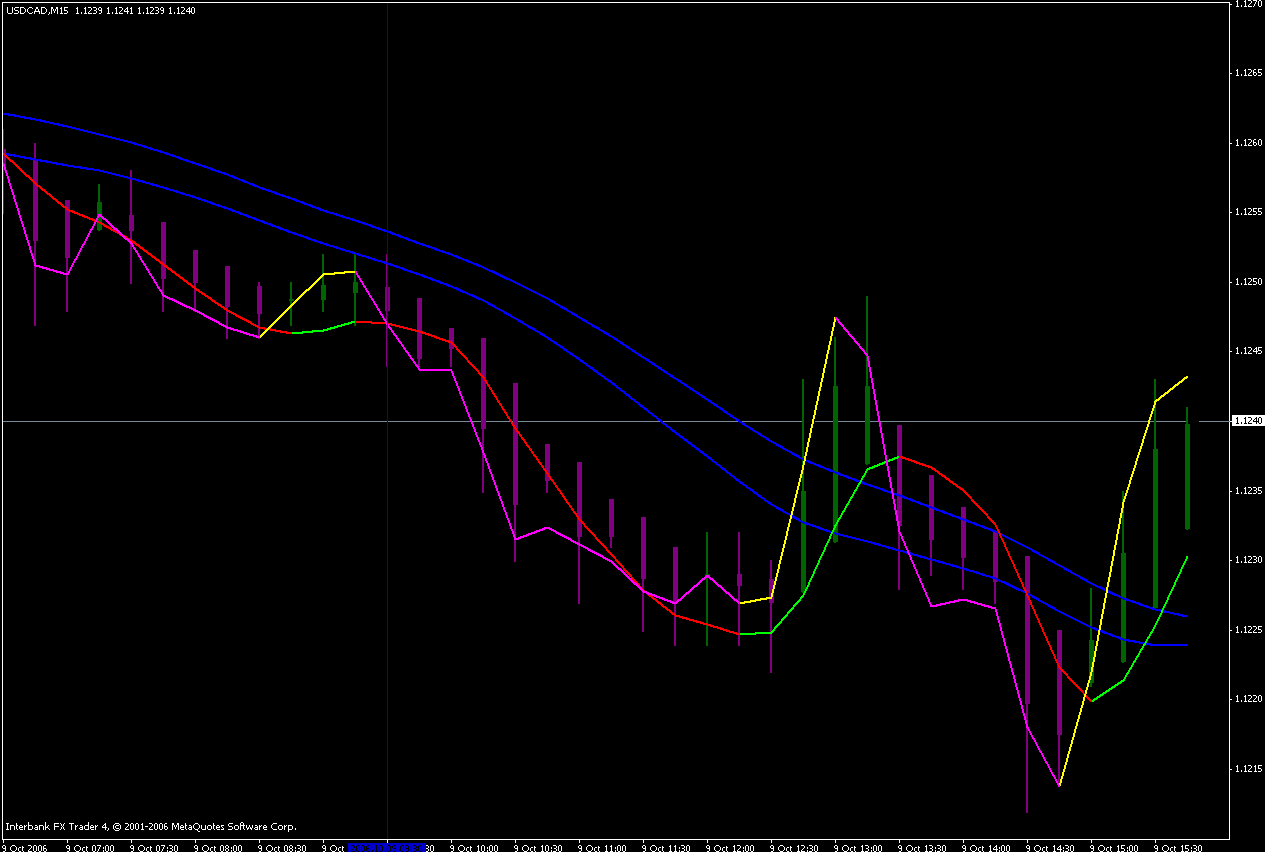Click the USDCAD,M15 chart title text
This screenshot has height=852, width=1265.
click(35, 10)
